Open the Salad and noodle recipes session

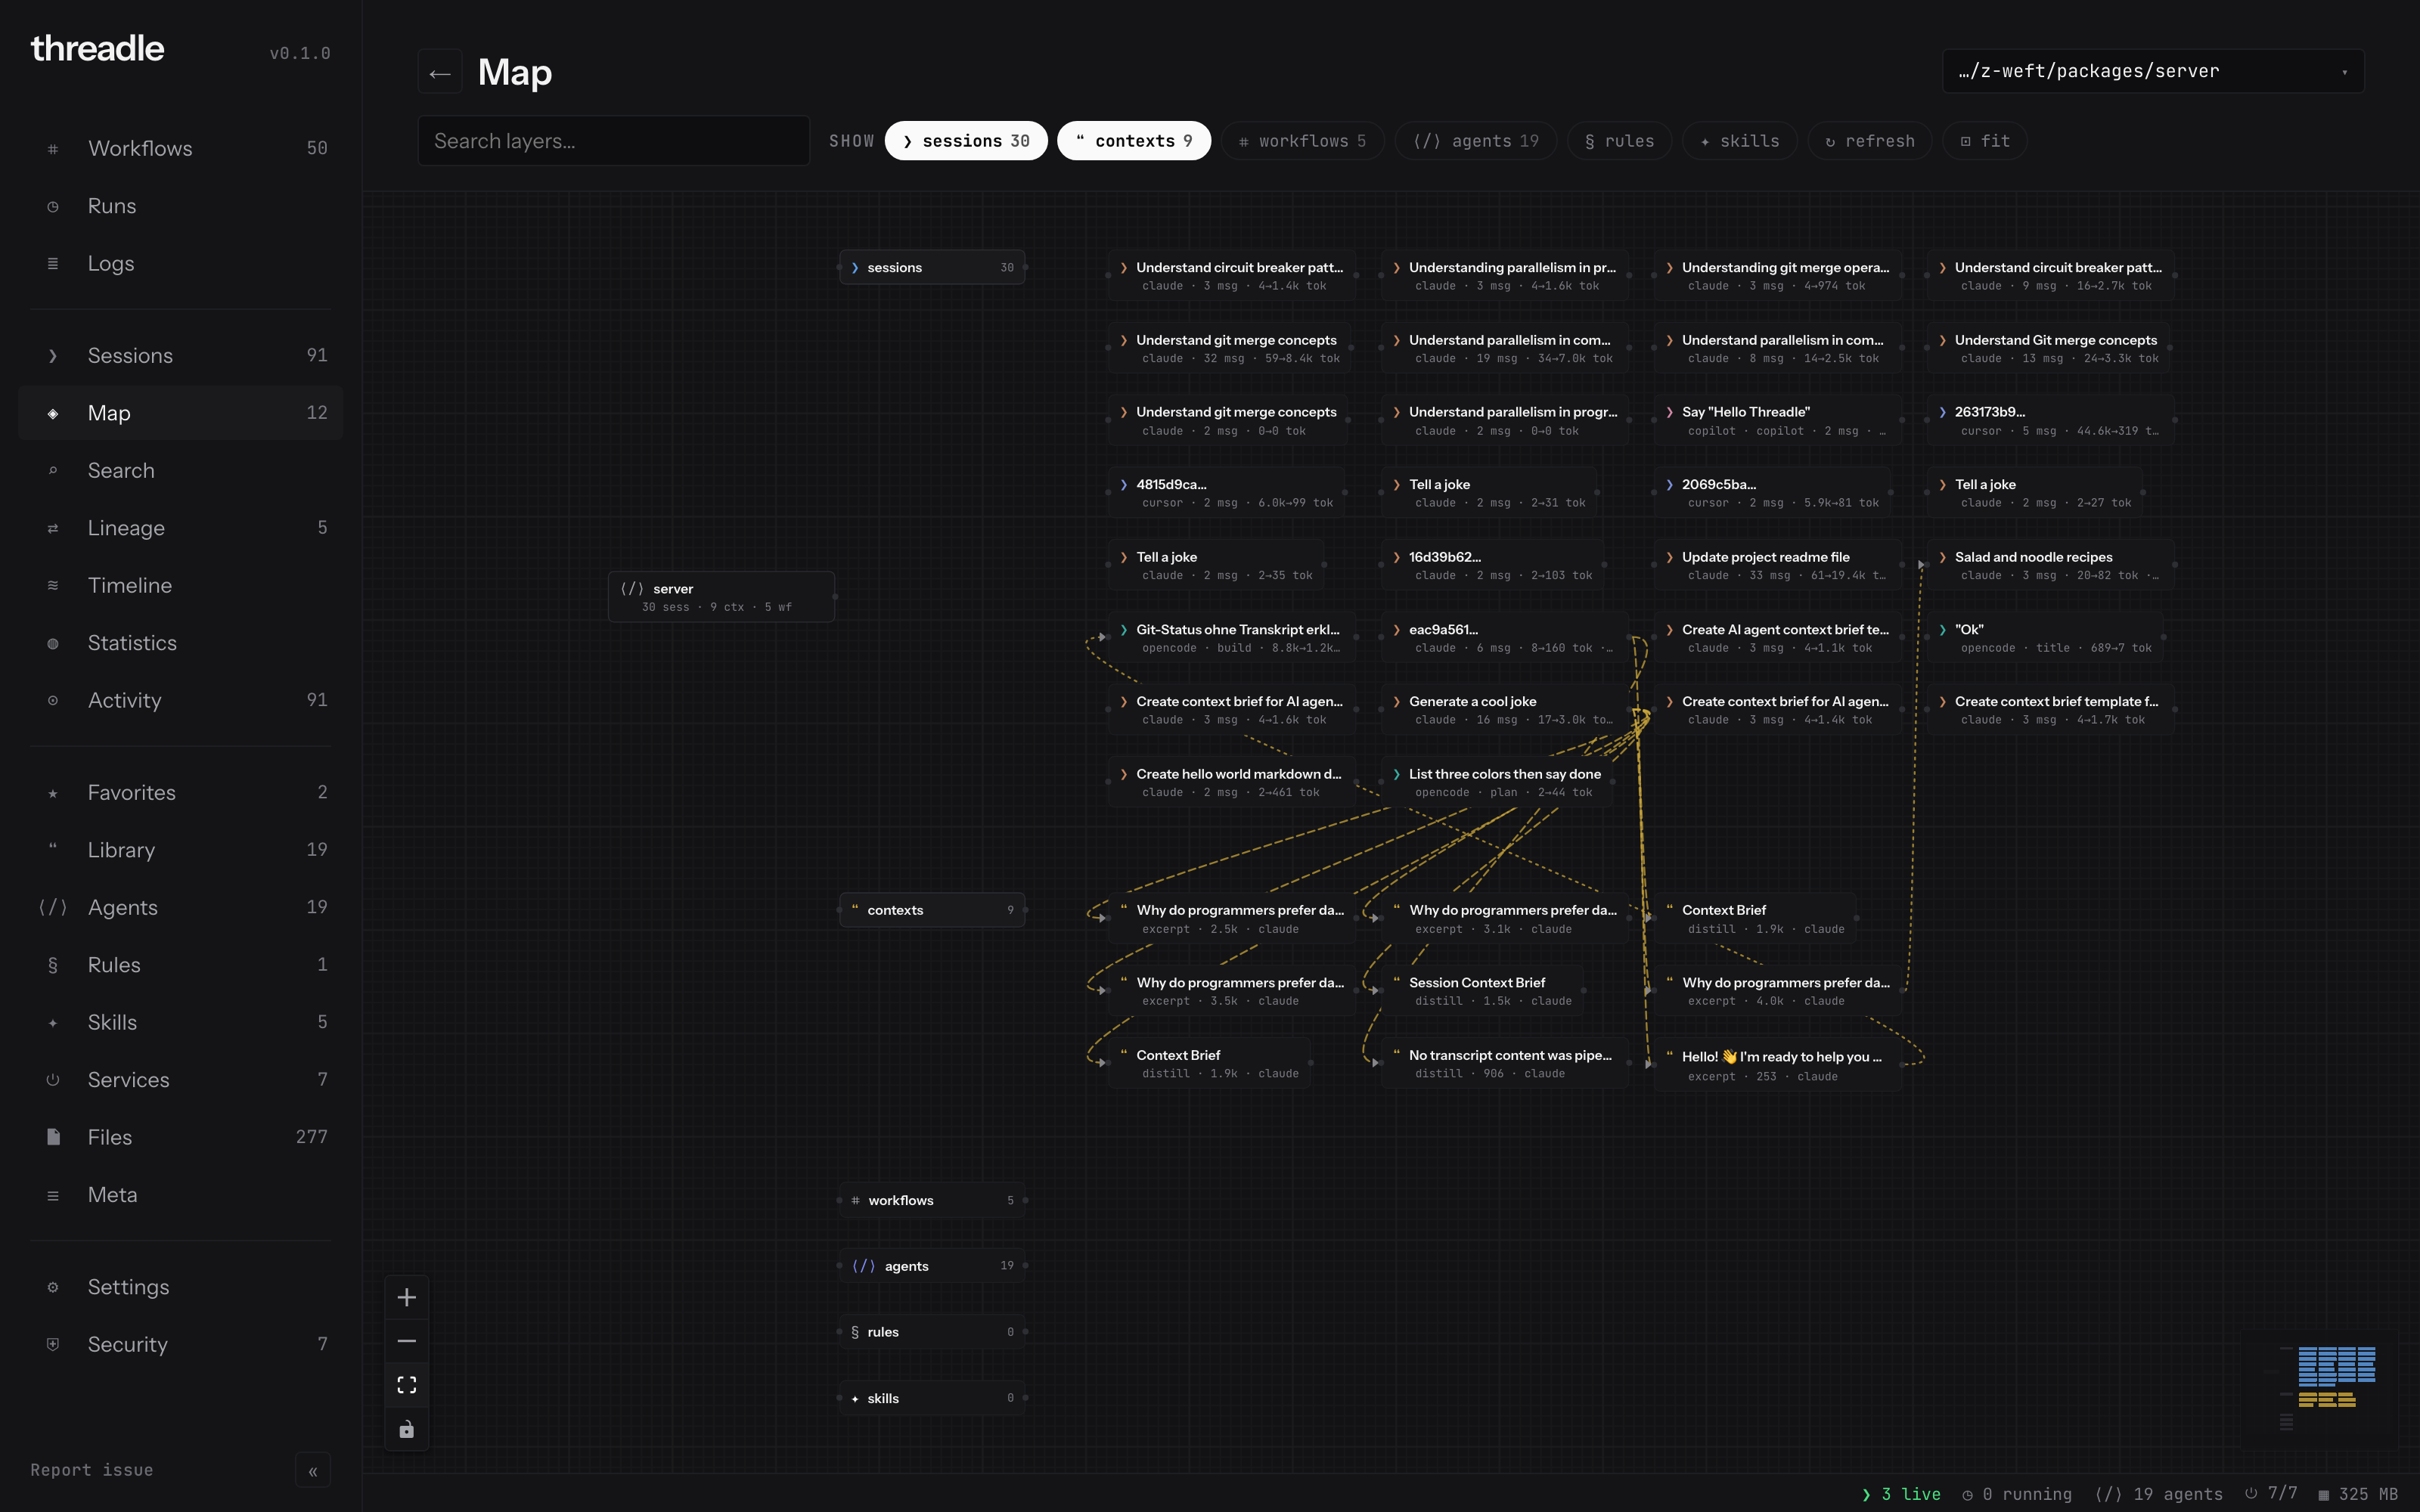2050,565
